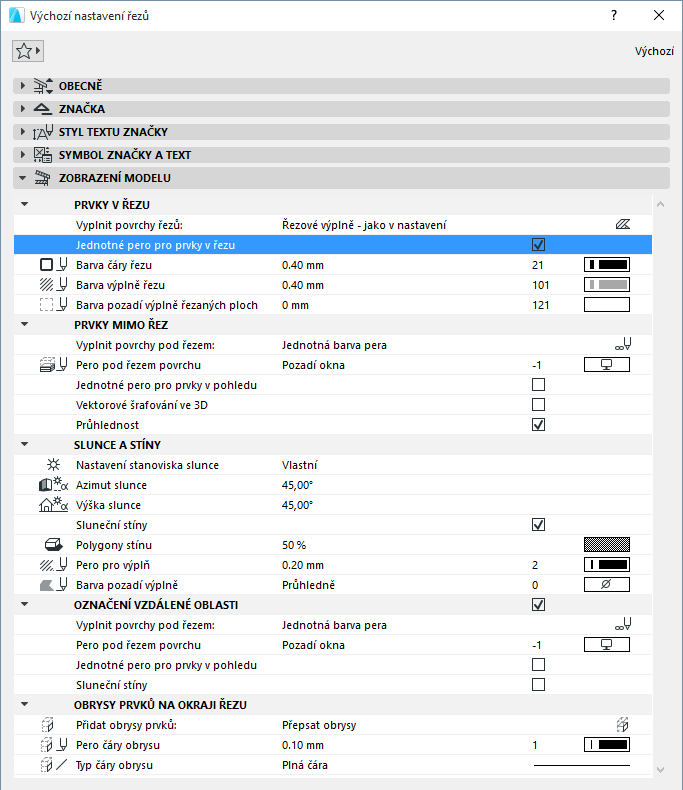The height and width of the screenshot is (790, 683).
Task: Collapse the PRVKY MIMO ŘEZ group
Action: (x=24, y=324)
